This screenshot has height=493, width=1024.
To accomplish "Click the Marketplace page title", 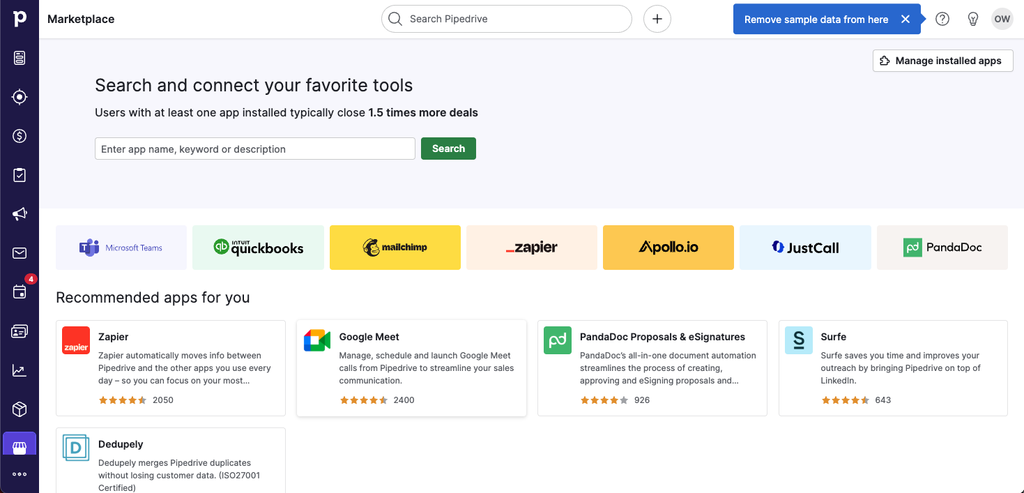I will tap(81, 19).
